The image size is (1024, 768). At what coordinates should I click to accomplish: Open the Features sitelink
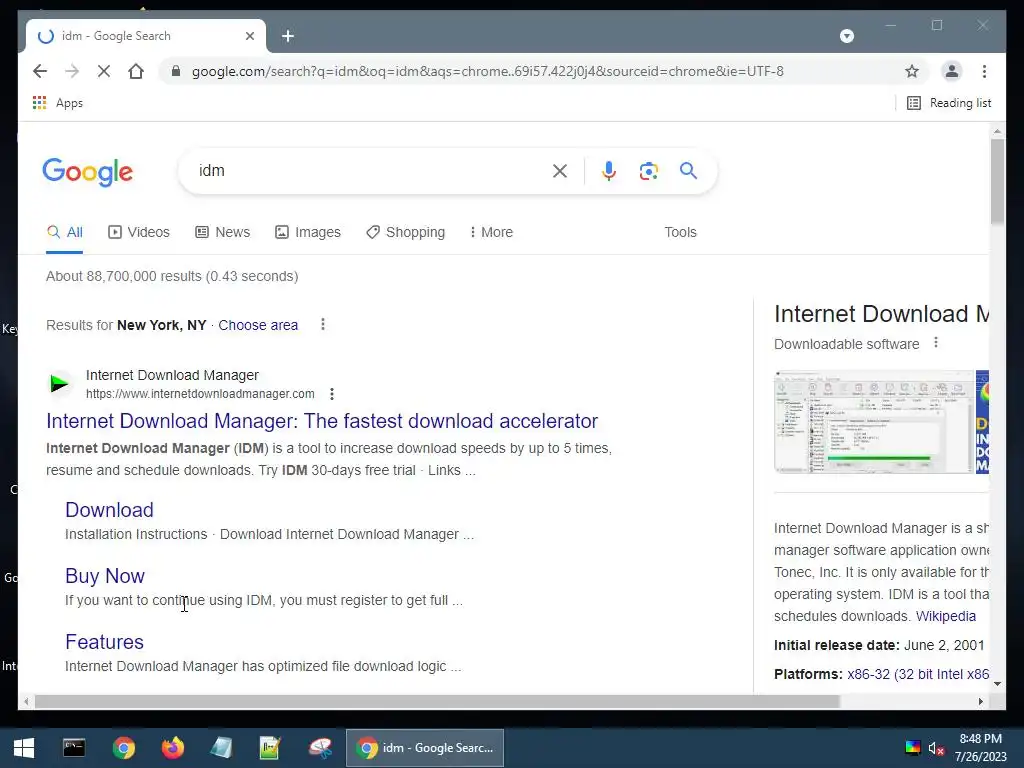pos(104,642)
